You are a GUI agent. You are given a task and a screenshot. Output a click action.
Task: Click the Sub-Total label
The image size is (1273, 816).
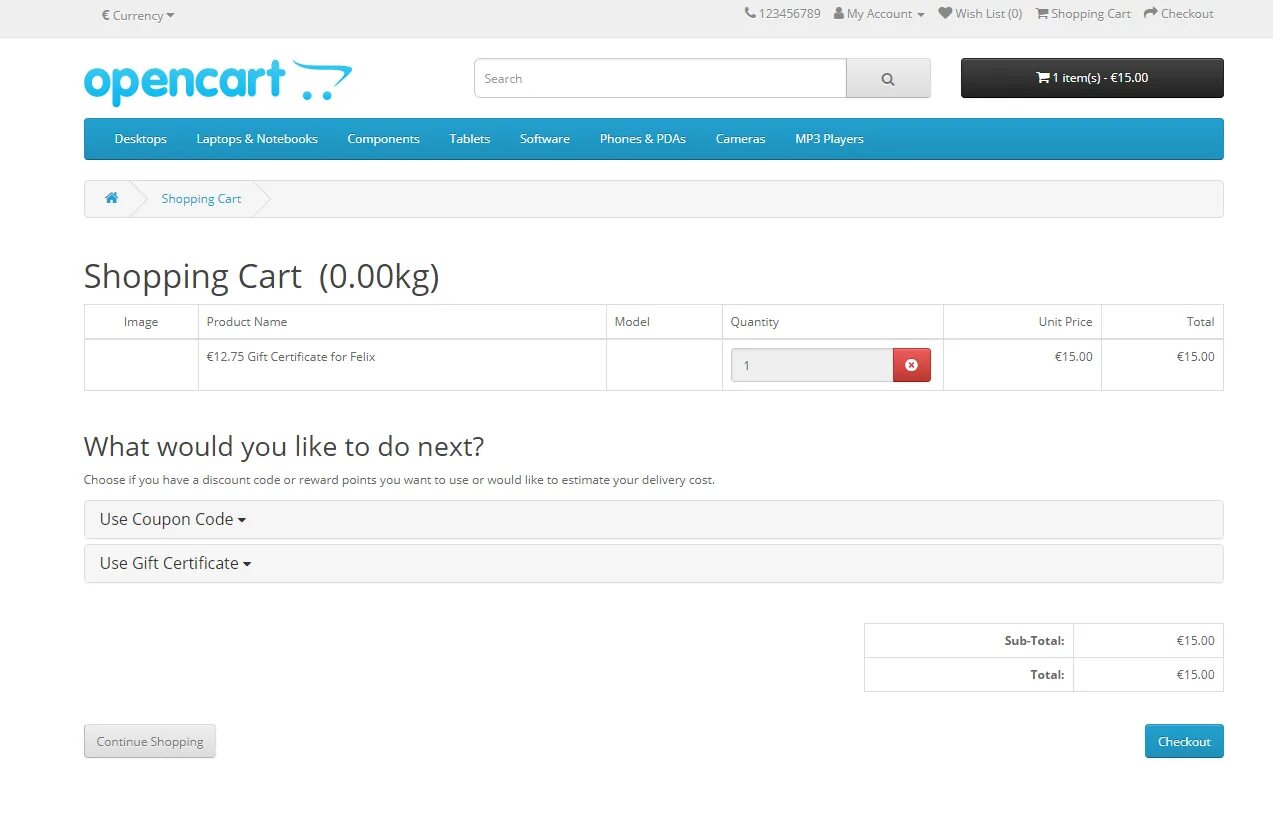pos(1035,641)
